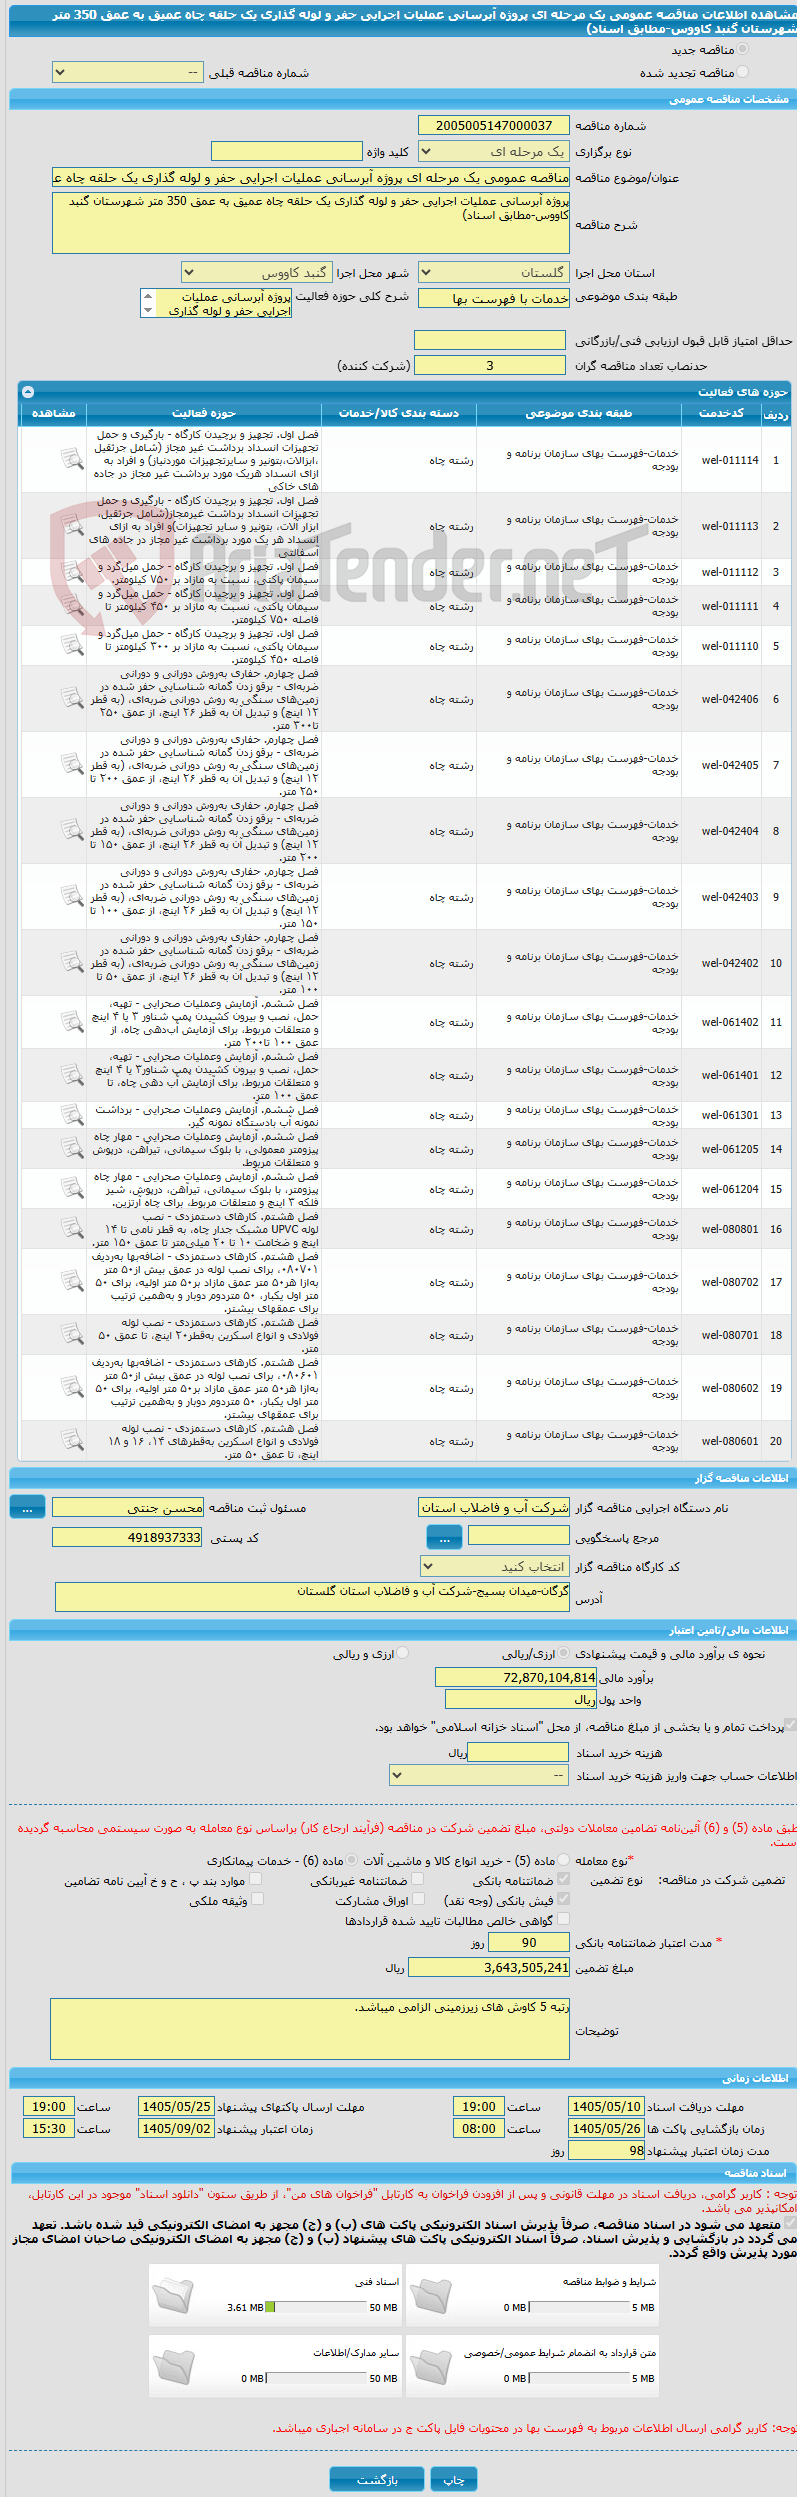Open view icon for row wel-061301
The width and height of the screenshot is (797, 2497).
click(72, 1115)
